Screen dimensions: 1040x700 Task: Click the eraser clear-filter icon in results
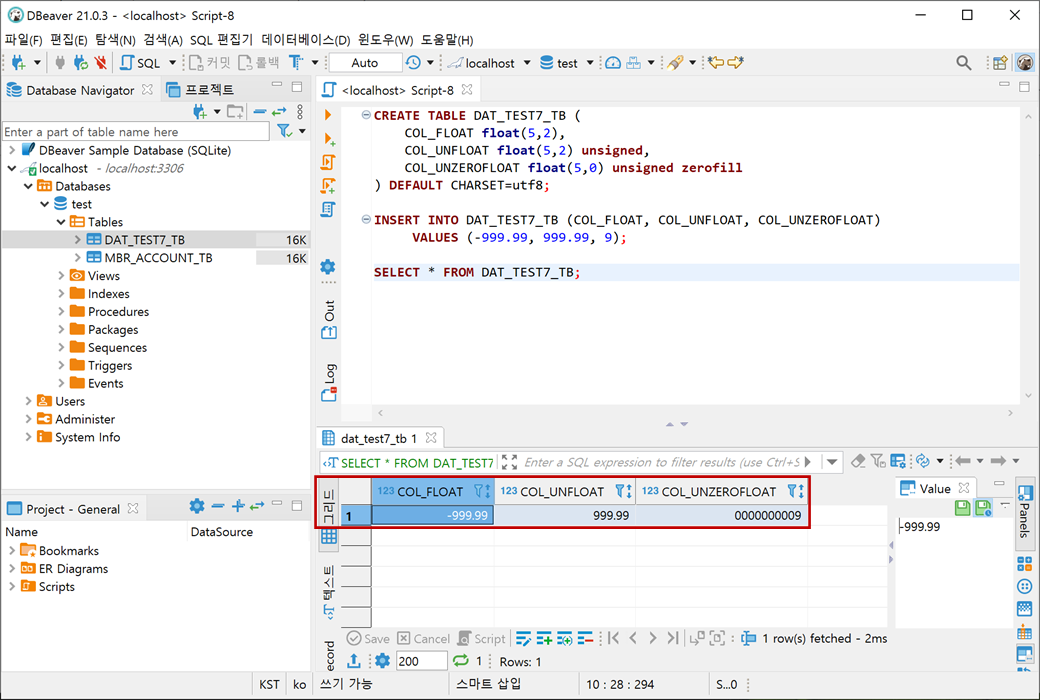point(858,461)
